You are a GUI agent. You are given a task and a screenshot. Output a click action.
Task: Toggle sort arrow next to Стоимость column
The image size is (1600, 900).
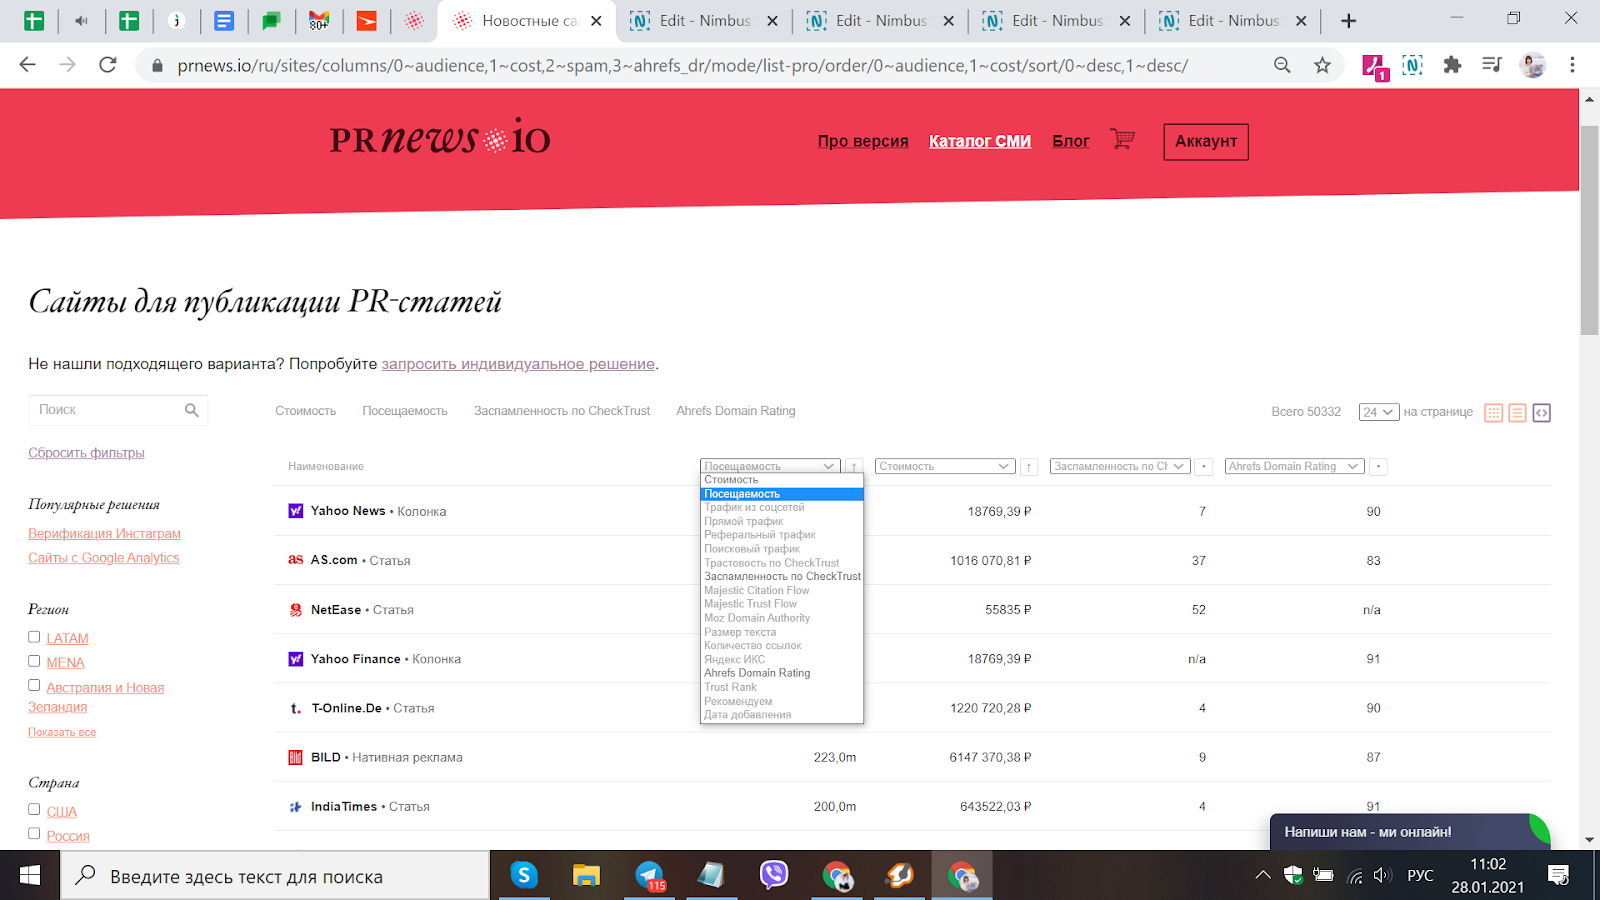[1028, 467]
